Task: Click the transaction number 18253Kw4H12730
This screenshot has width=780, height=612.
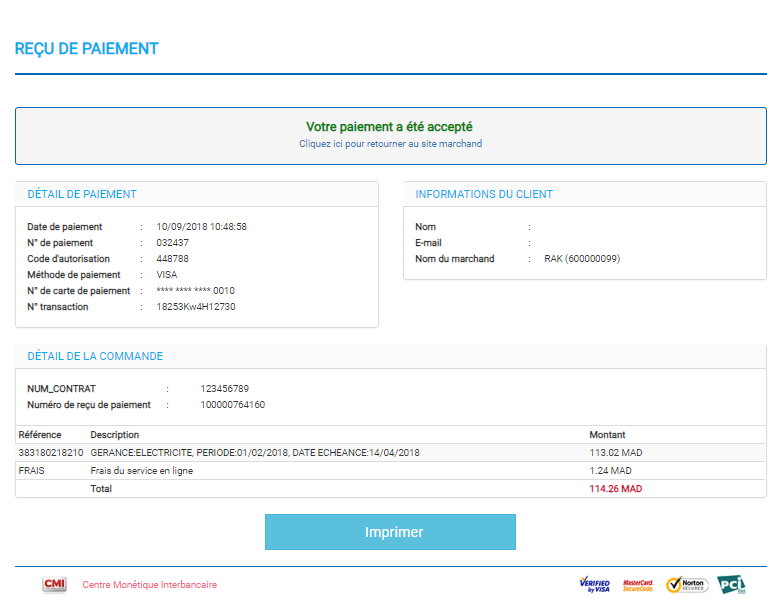Action: [196, 307]
